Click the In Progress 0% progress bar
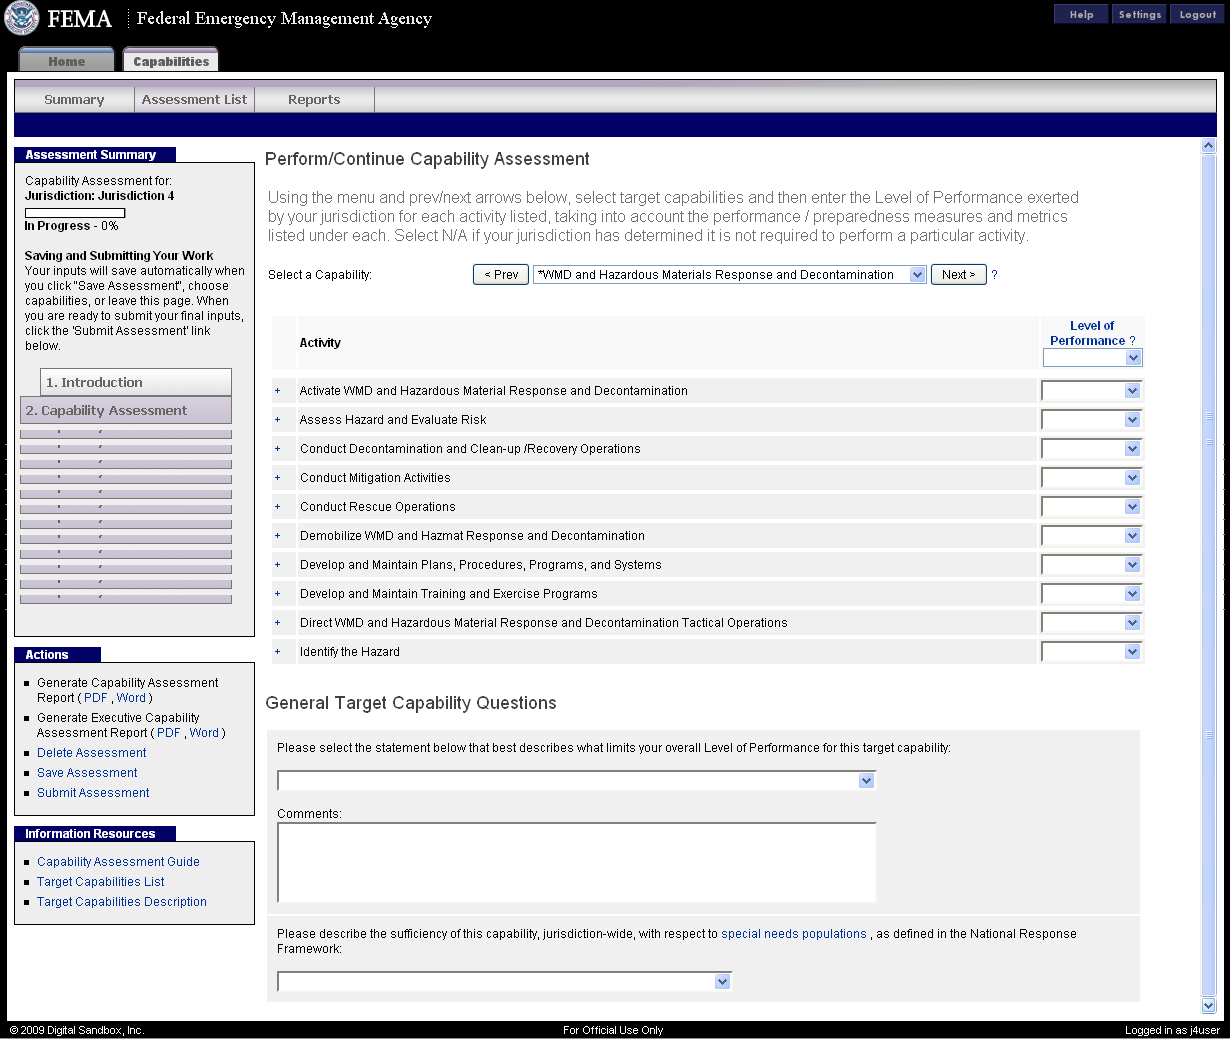 point(75,213)
